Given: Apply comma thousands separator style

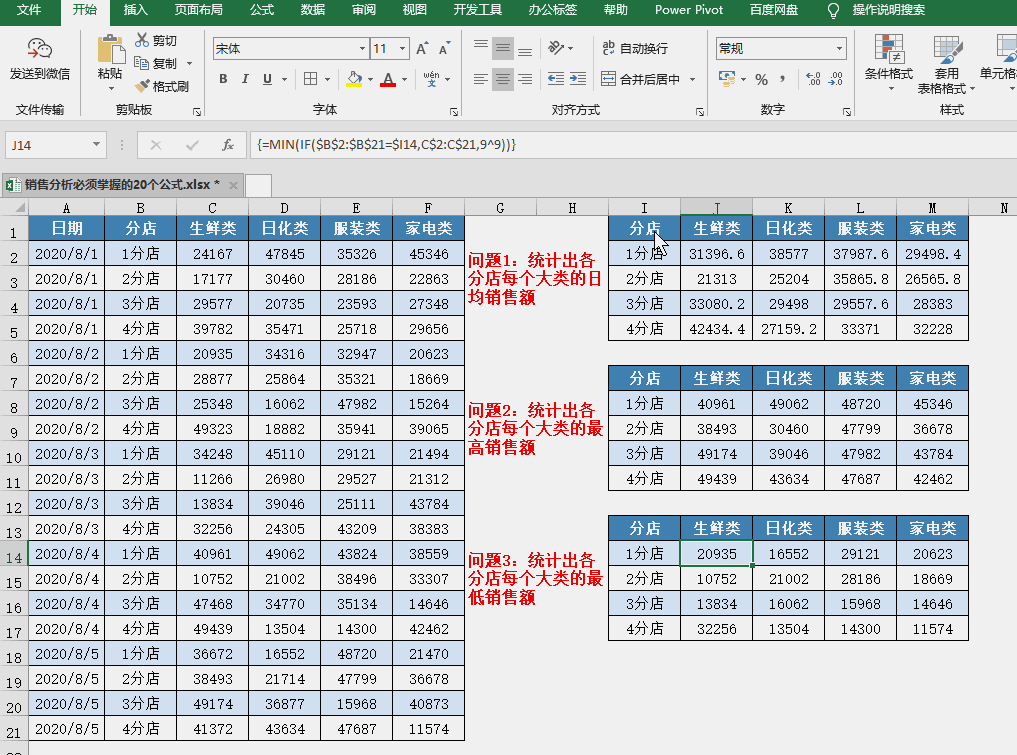Looking at the screenshot, I should point(783,79).
